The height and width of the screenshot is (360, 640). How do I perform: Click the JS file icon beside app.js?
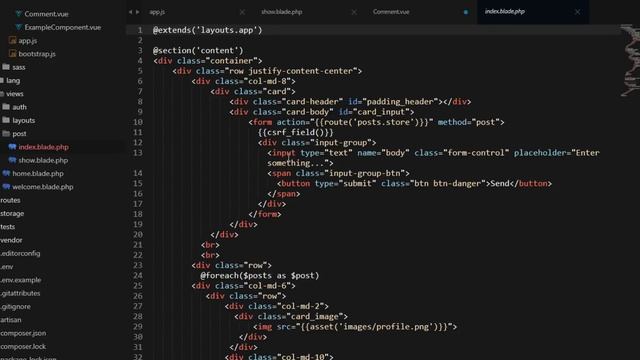[13, 40]
